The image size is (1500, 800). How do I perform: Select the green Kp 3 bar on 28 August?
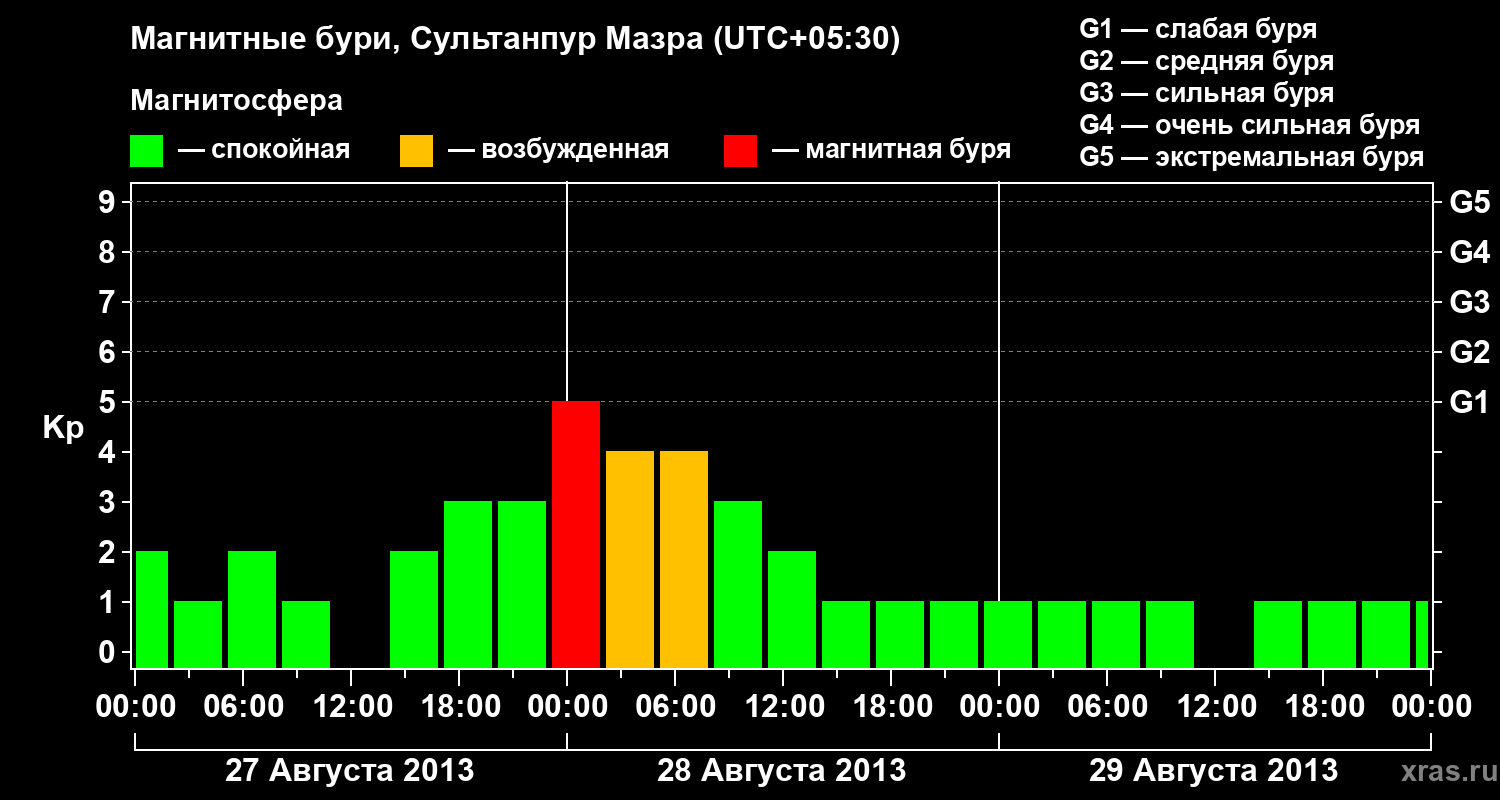tap(738, 584)
